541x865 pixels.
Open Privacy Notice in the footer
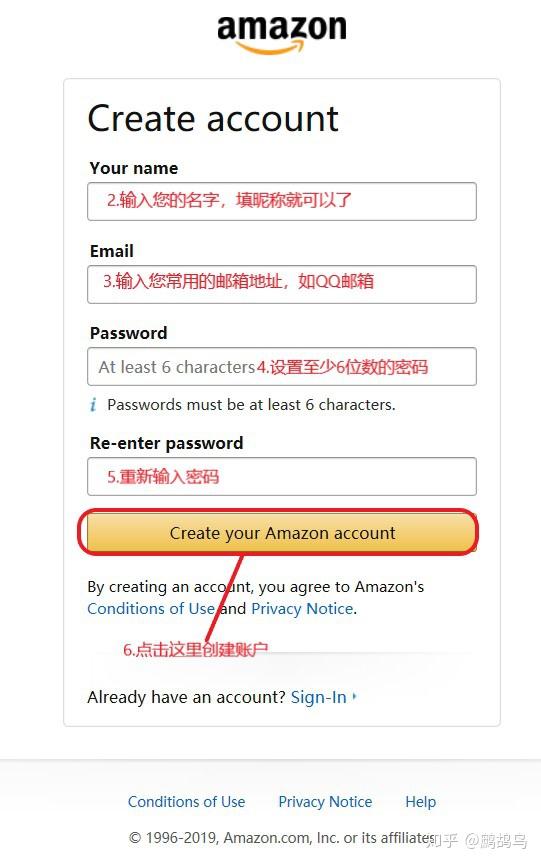coord(325,802)
